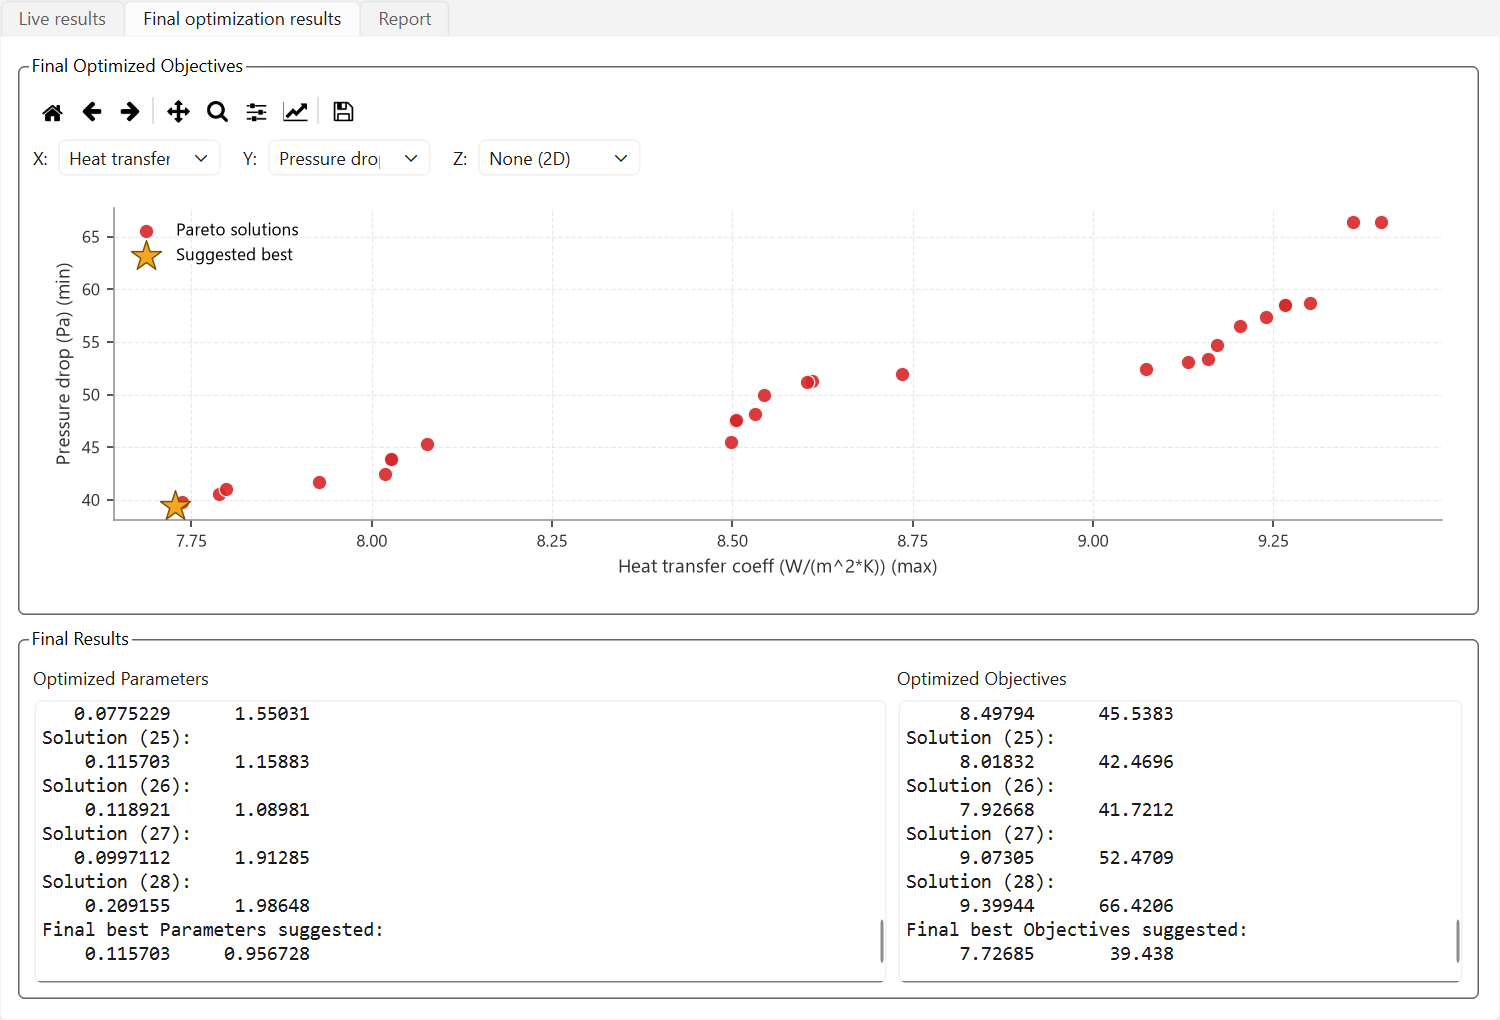The width and height of the screenshot is (1500, 1020).
Task: Open the Y axis Pressure drop dropdown
Action: [349, 158]
